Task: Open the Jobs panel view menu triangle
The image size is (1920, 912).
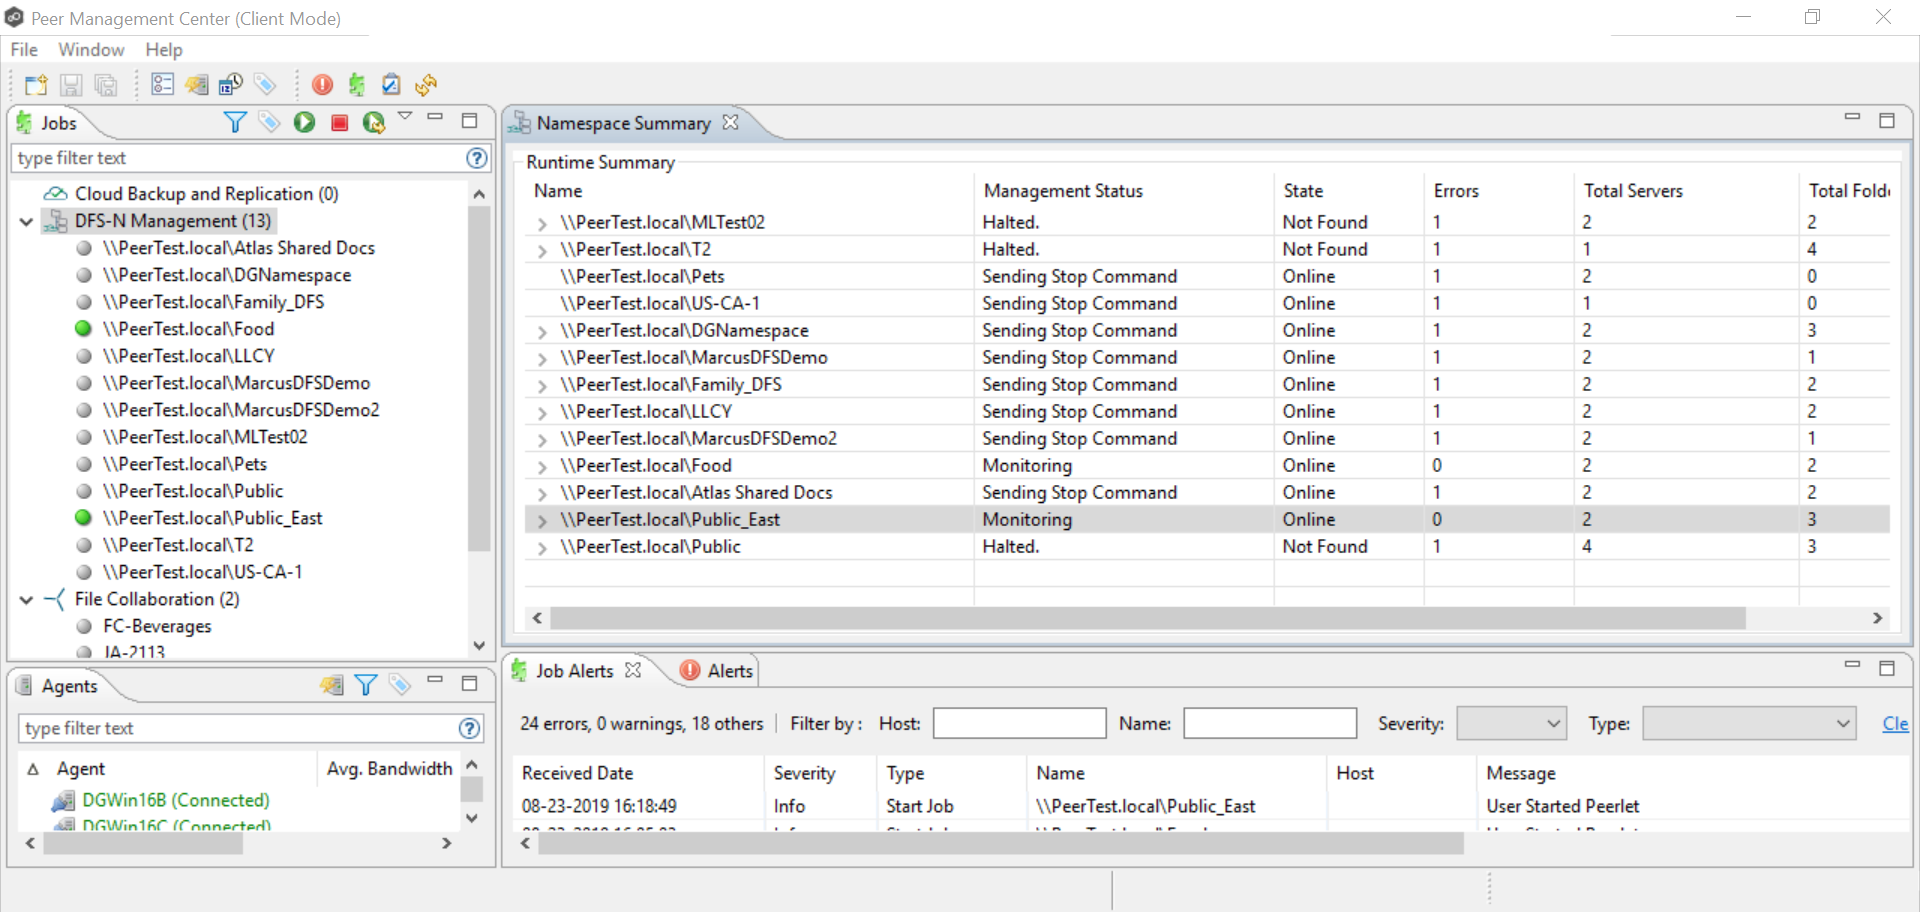Action: point(405,117)
